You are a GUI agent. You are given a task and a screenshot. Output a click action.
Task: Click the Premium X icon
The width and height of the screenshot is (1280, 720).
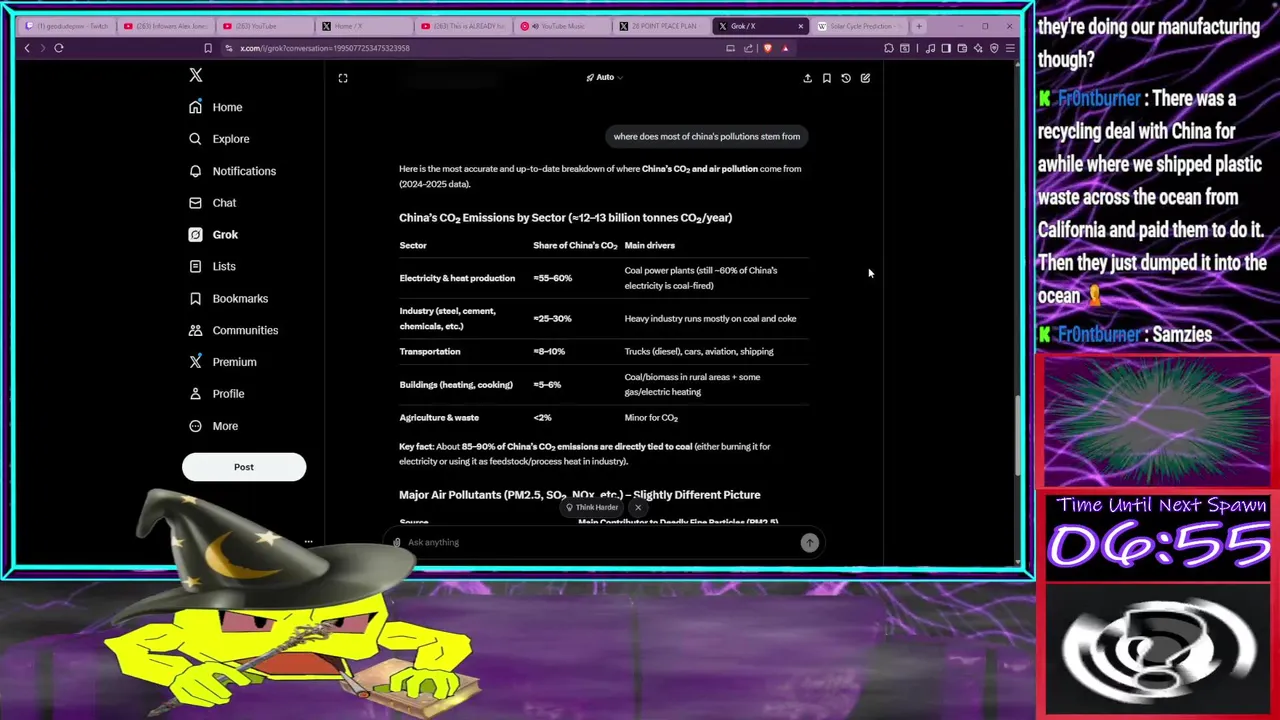pos(195,362)
